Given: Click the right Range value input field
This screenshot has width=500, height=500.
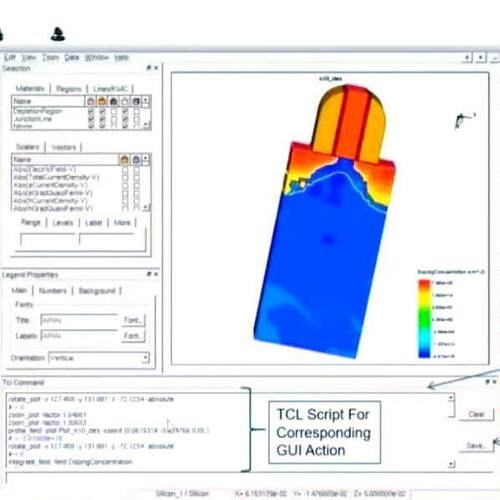Looking at the screenshot, I should (x=106, y=240).
